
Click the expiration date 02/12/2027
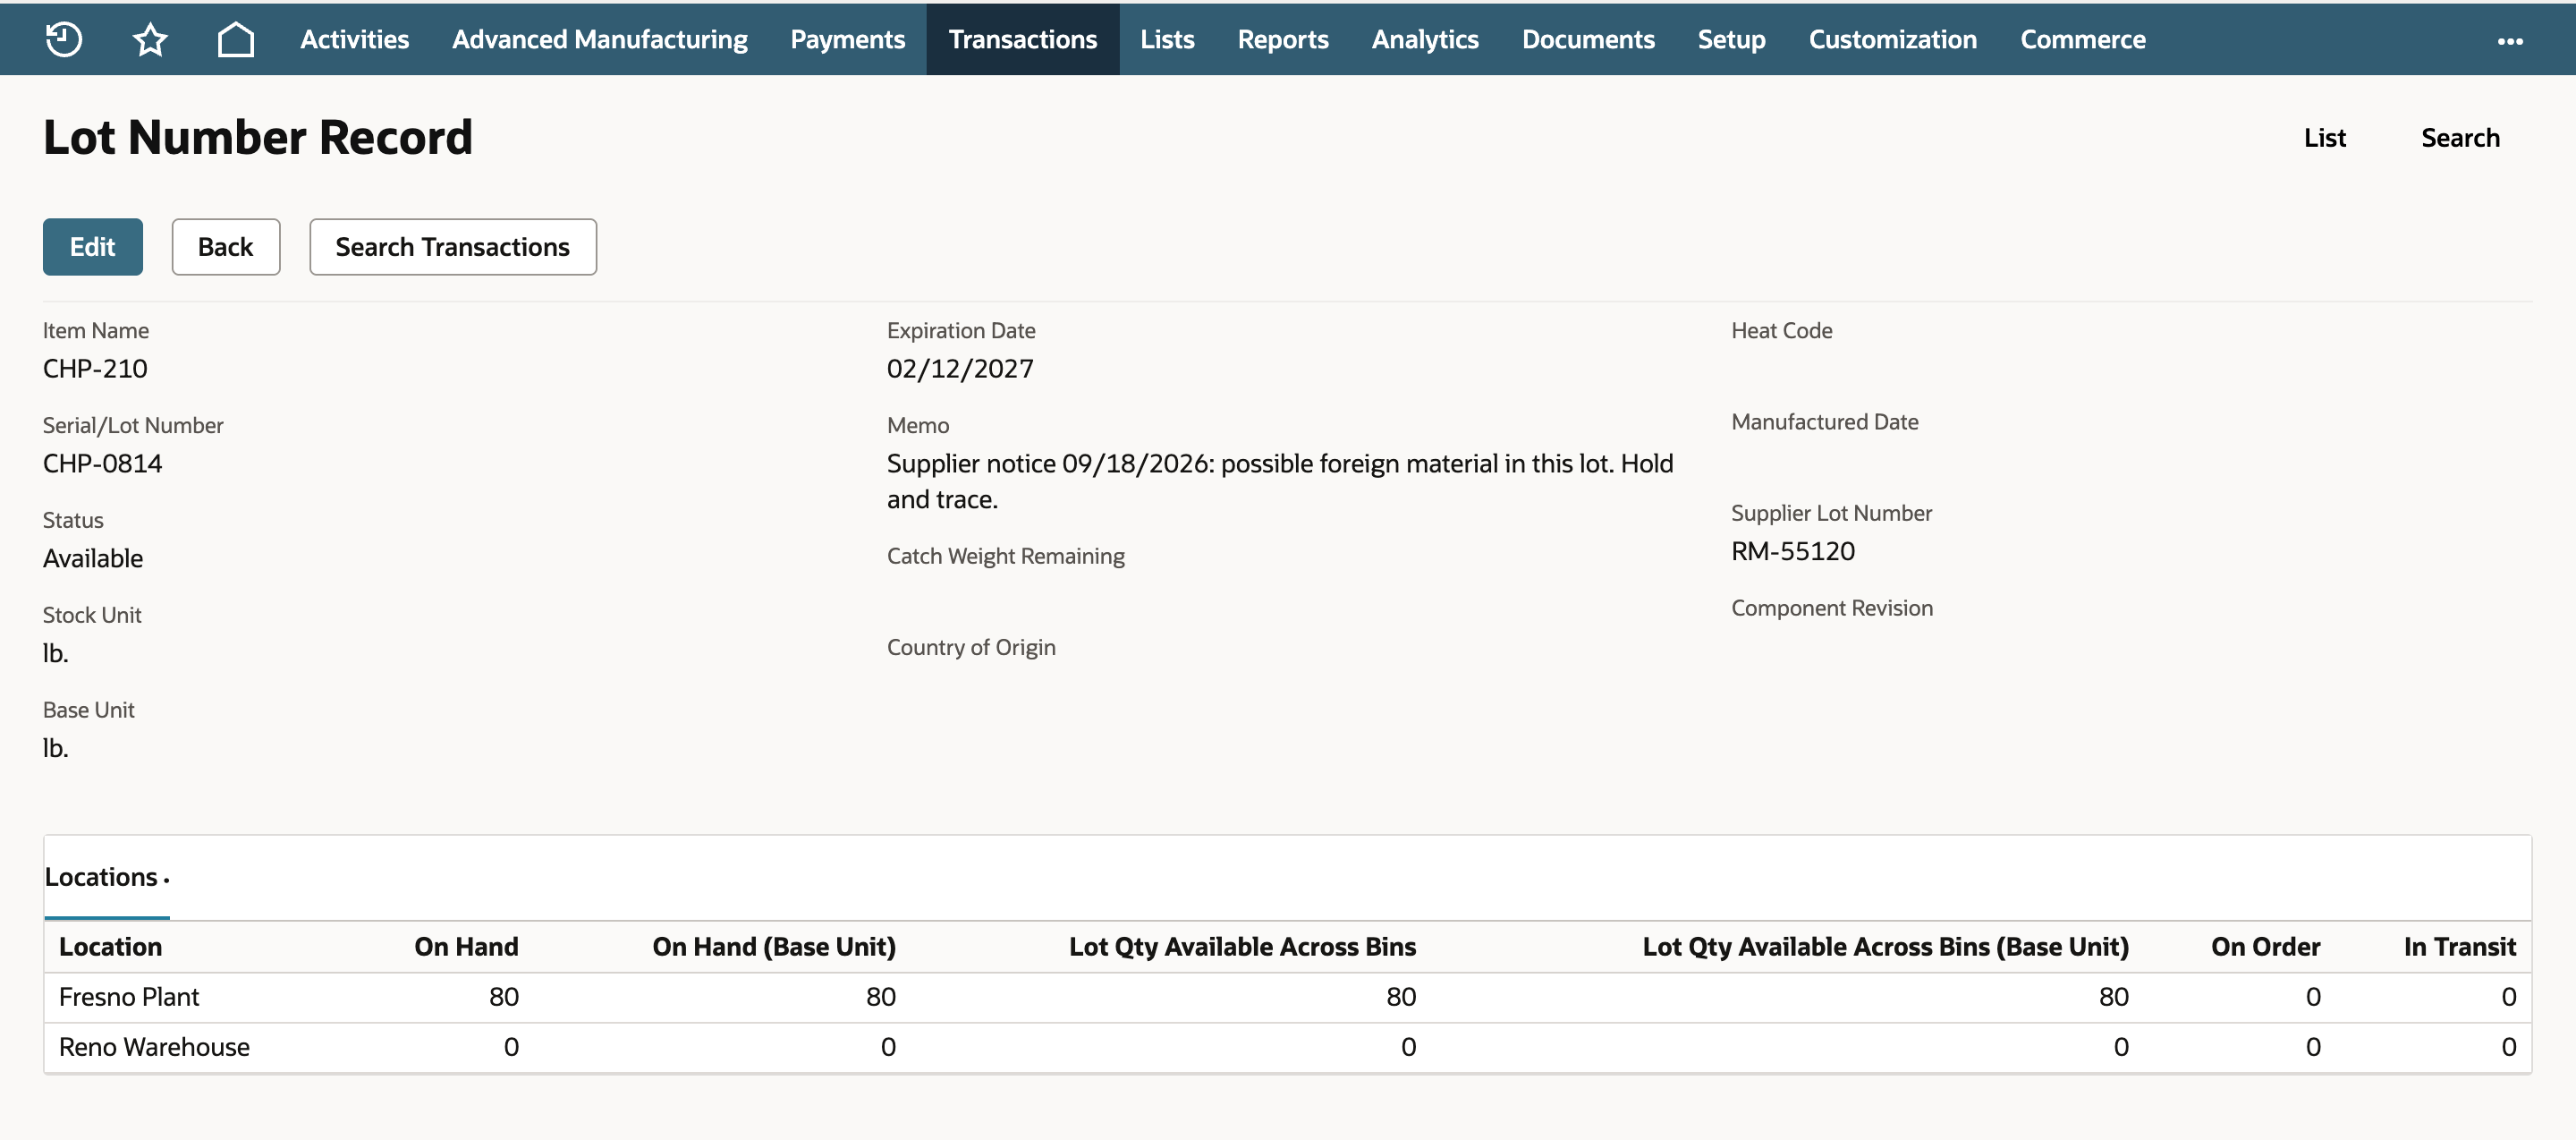click(960, 369)
